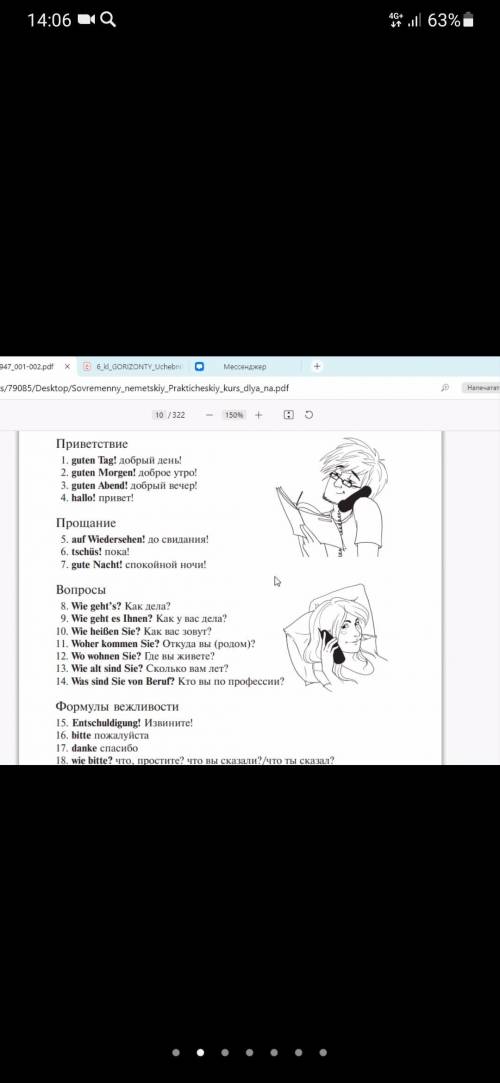Zoom in with the plus icon
The image size is (500, 1083).
pos(258,415)
